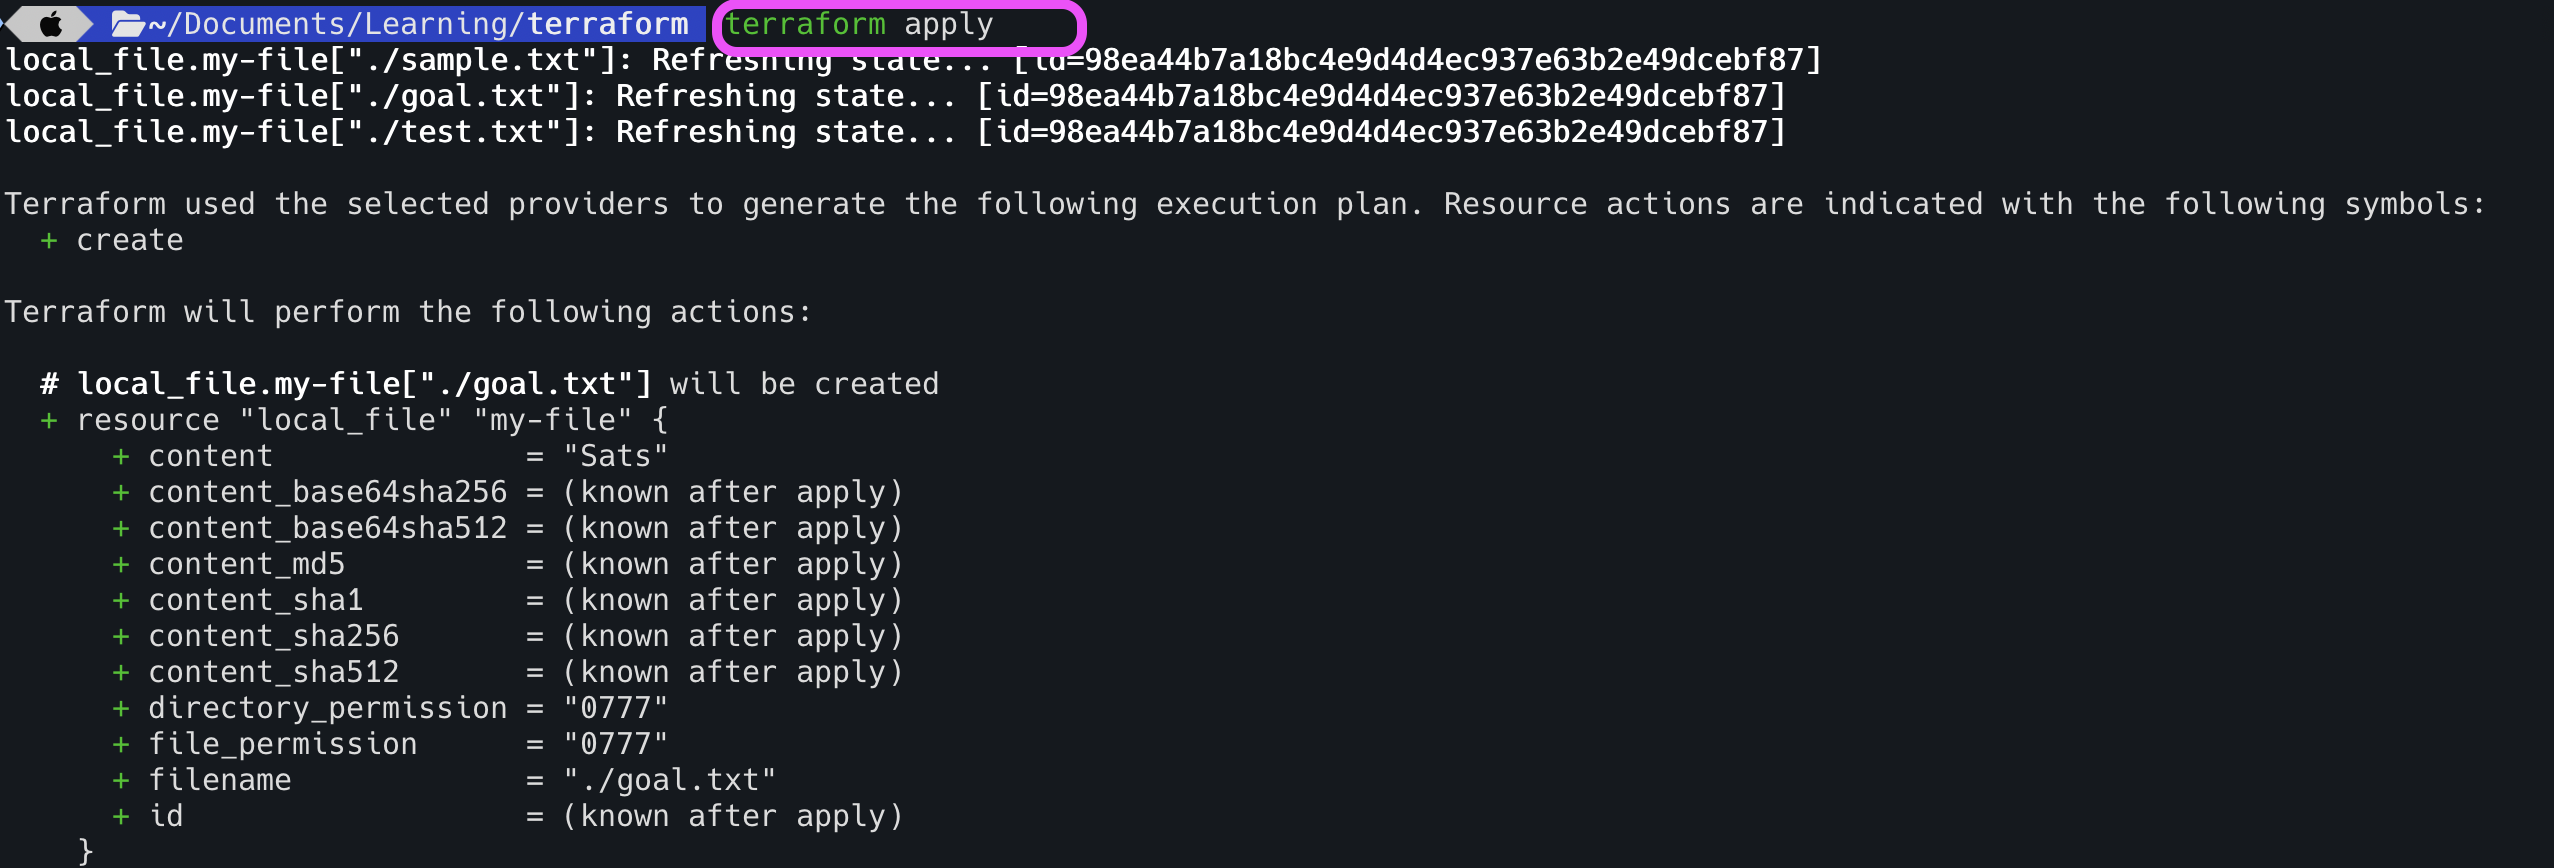2554x868 pixels.
Task: Click the "./goal.txt" filename value
Action: [669, 780]
